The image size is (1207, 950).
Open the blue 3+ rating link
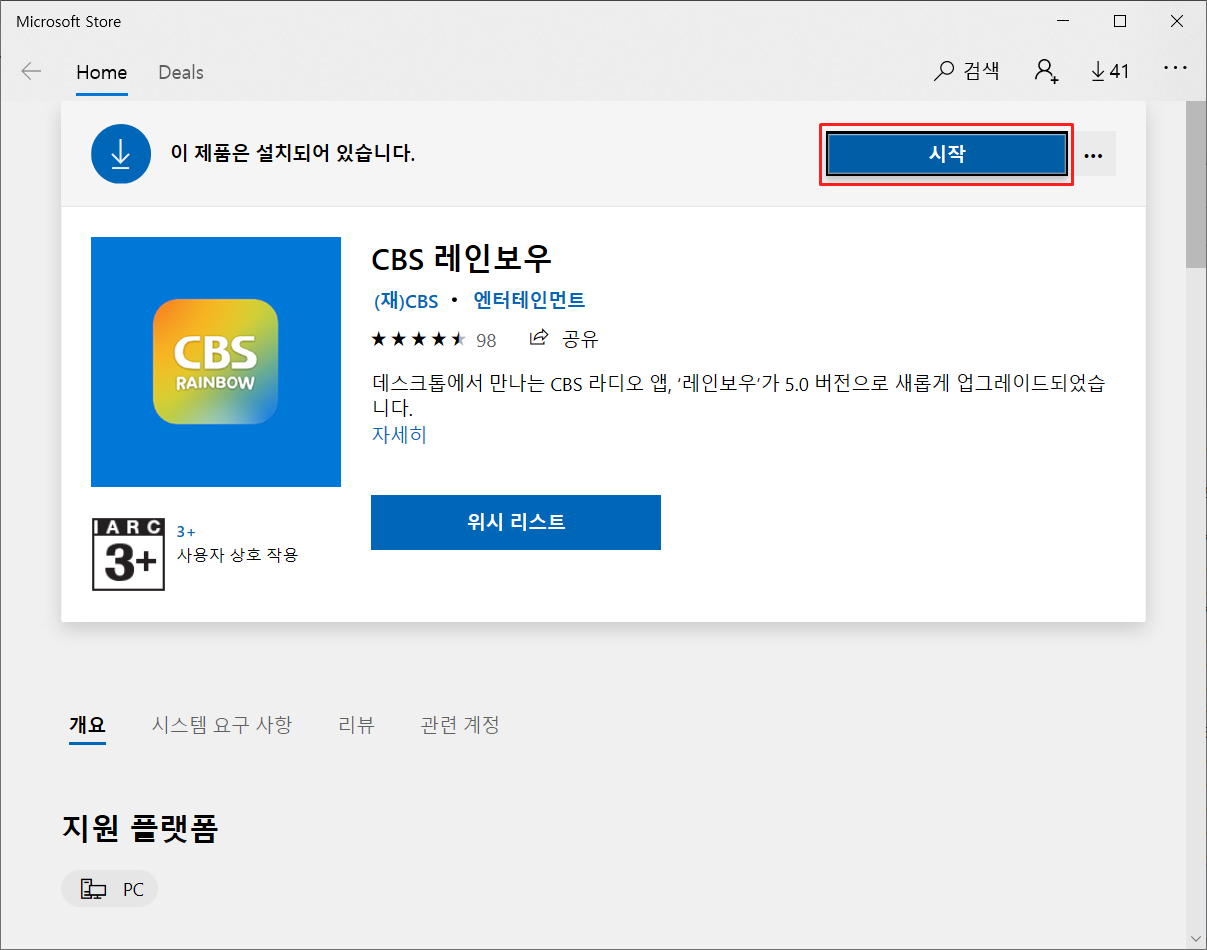(186, 532)
